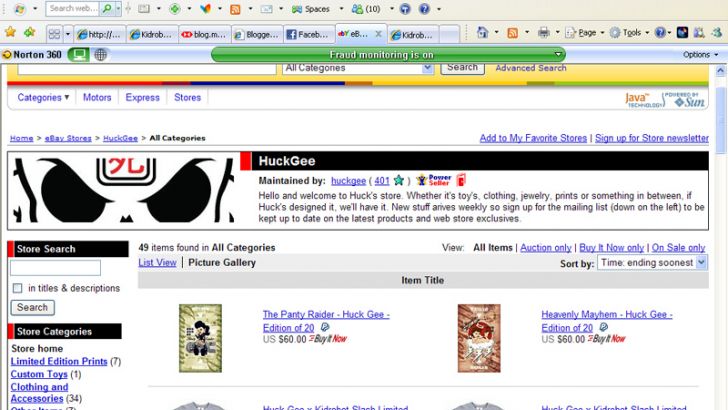Open Custom Toys category
Viewport: 728px width, 410px height.
point(39,374)
